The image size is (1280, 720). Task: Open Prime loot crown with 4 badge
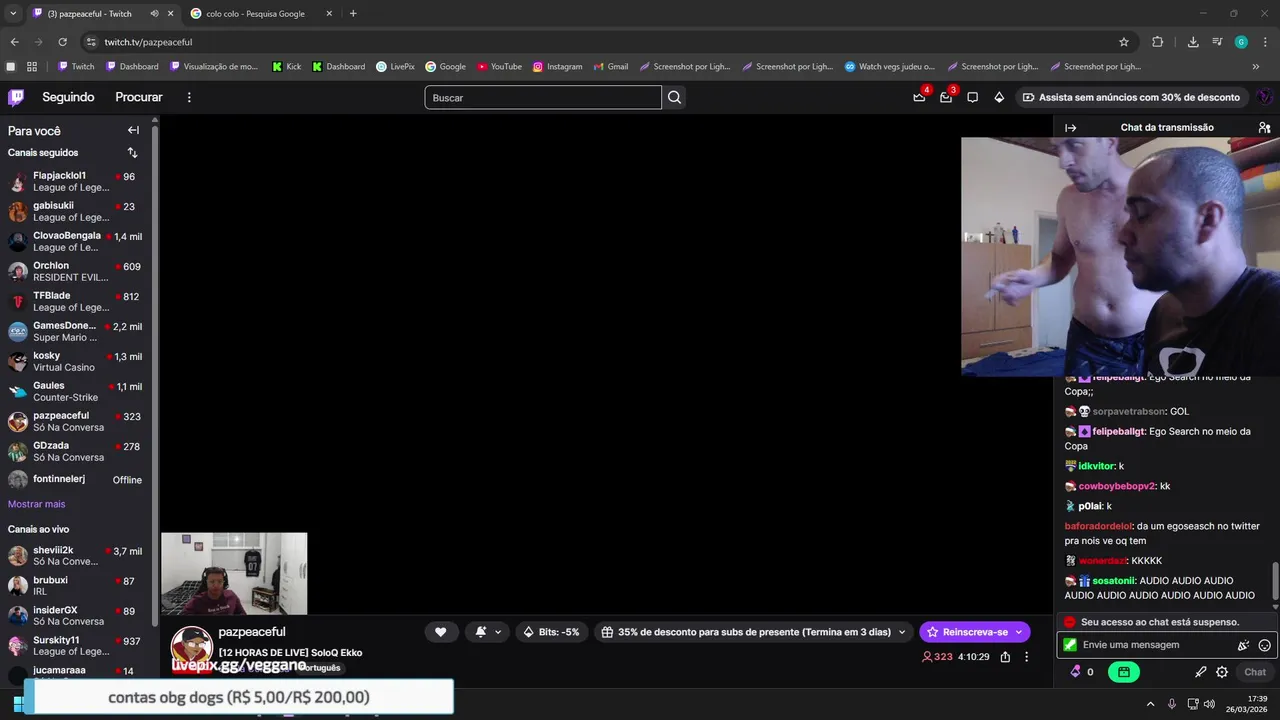point(920,97)
